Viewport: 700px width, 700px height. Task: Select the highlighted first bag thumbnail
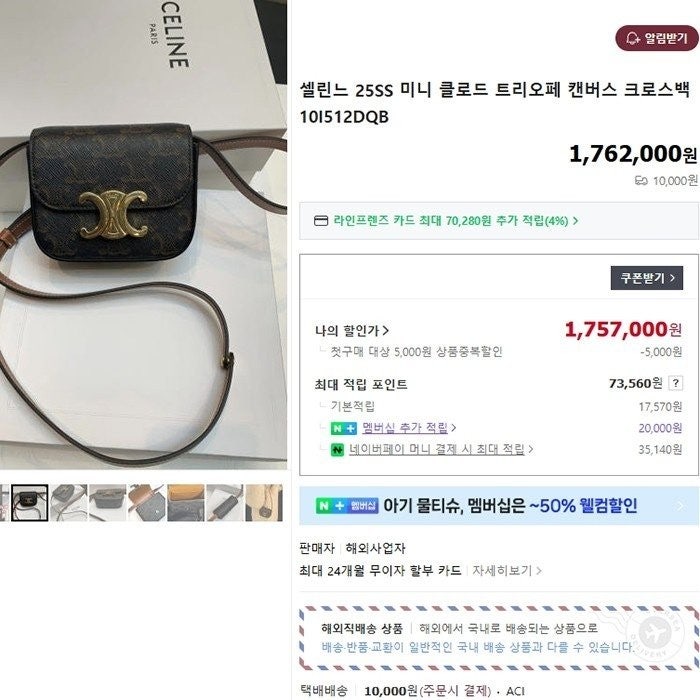click(x=29, y=503)
